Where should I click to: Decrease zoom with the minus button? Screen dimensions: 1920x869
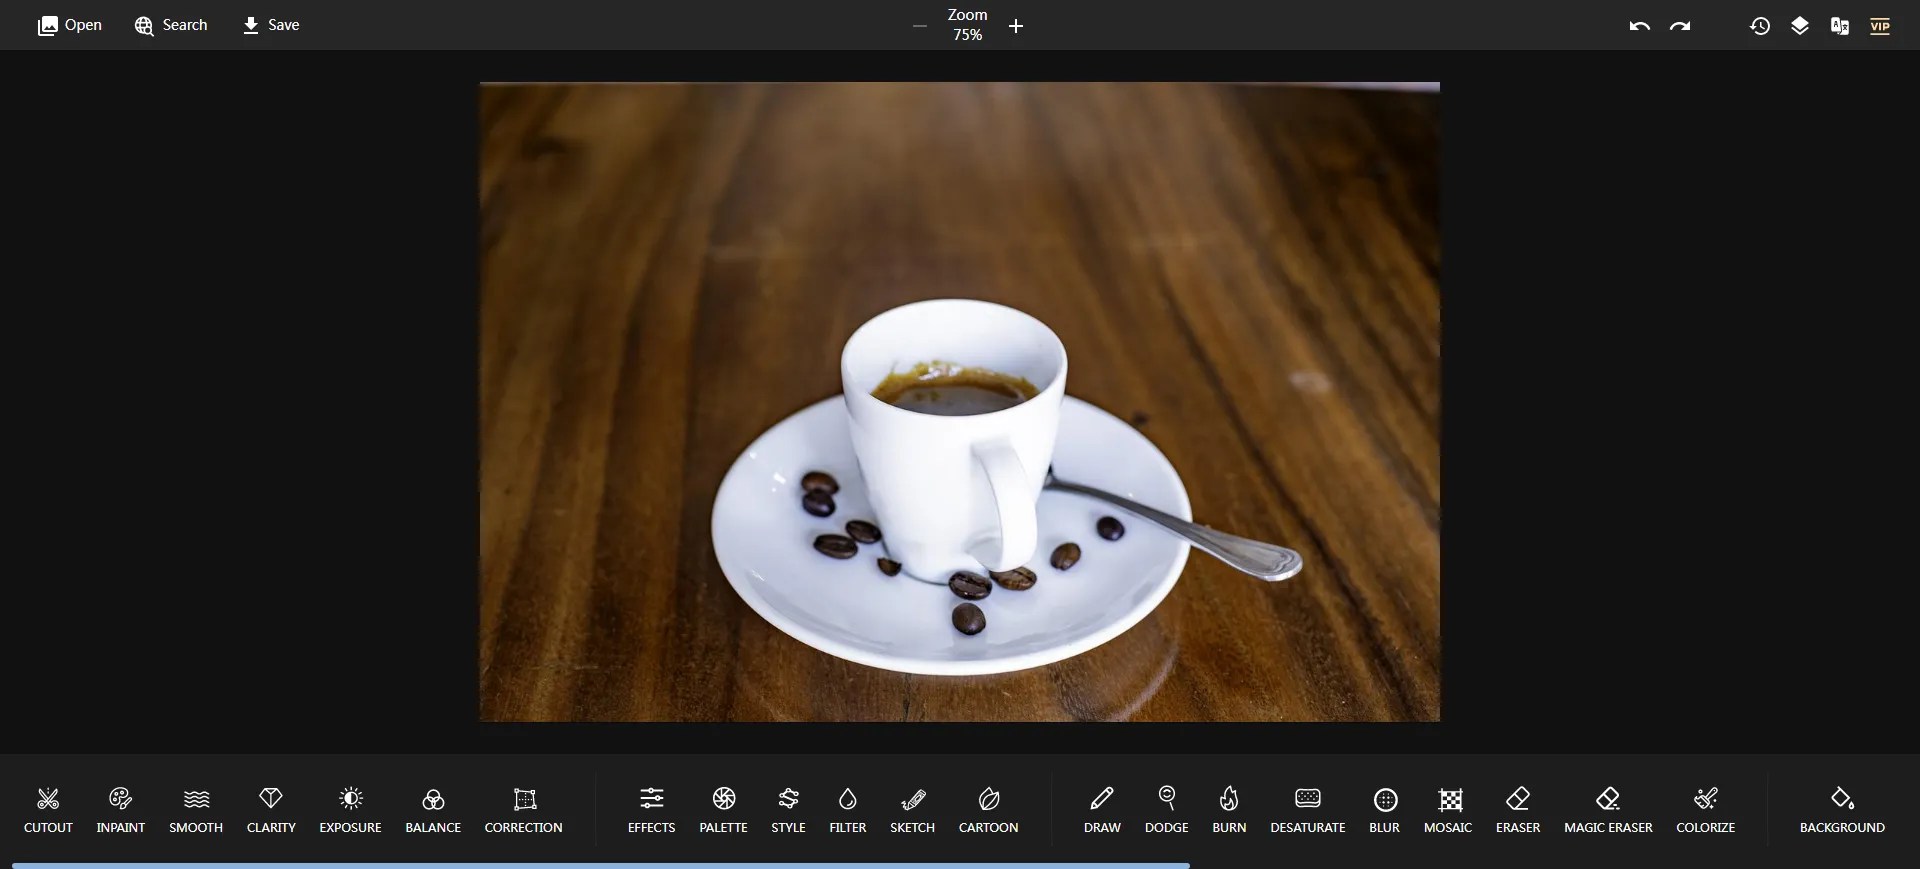click(x=920, y=26)
